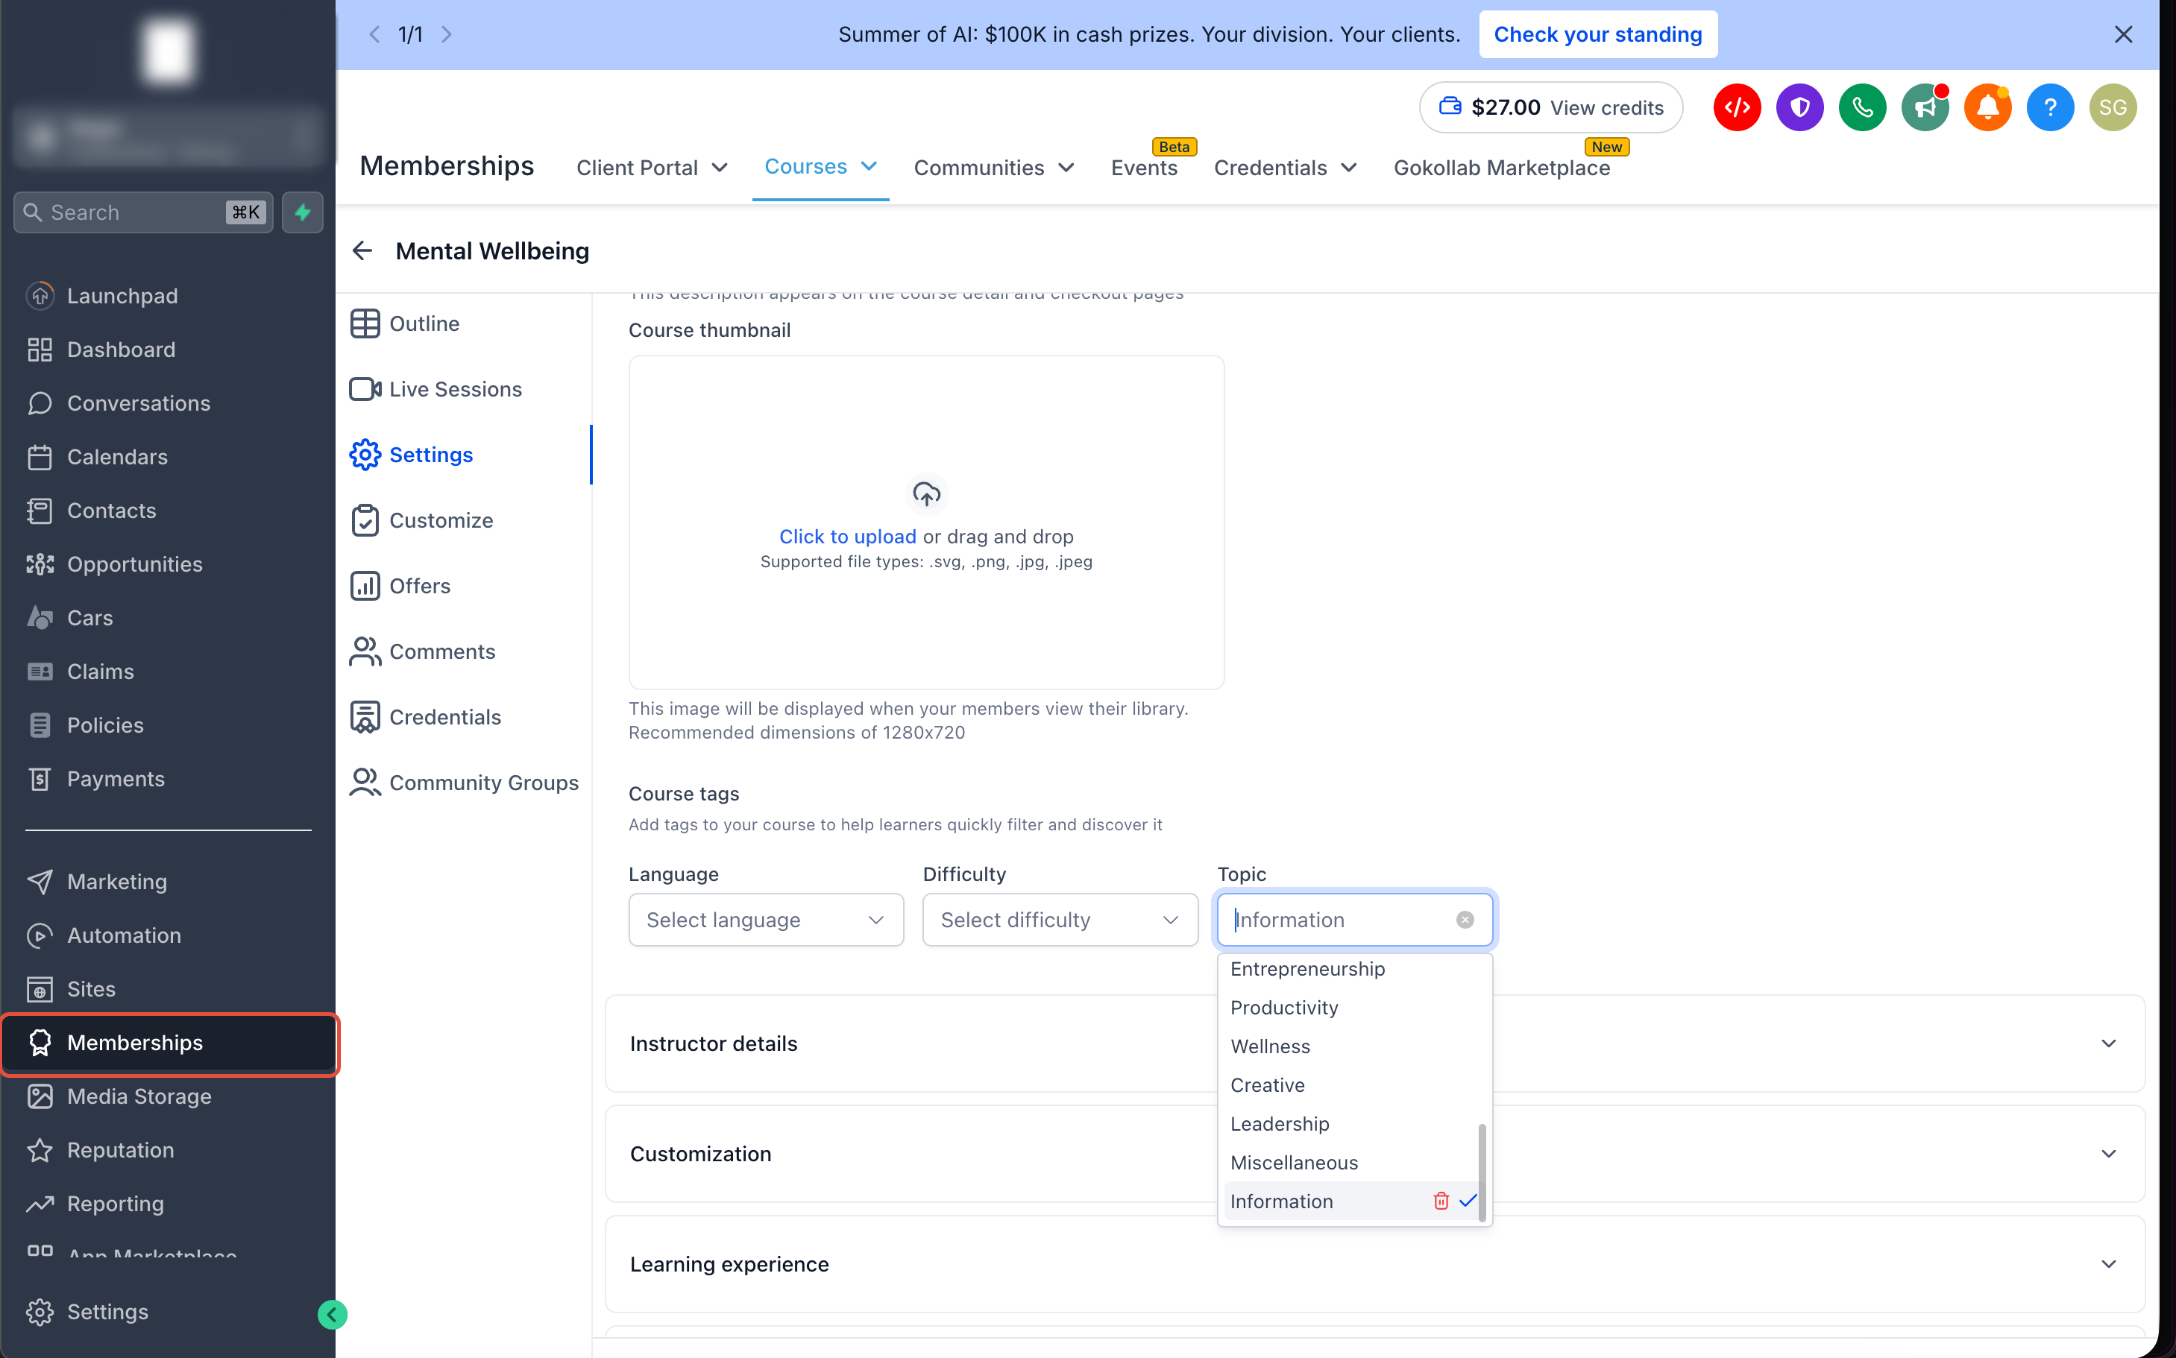Go back using arrow beside Mental Wellbeing
This screenshot has width=2176, height=1358.
click(x=362, y=251)
